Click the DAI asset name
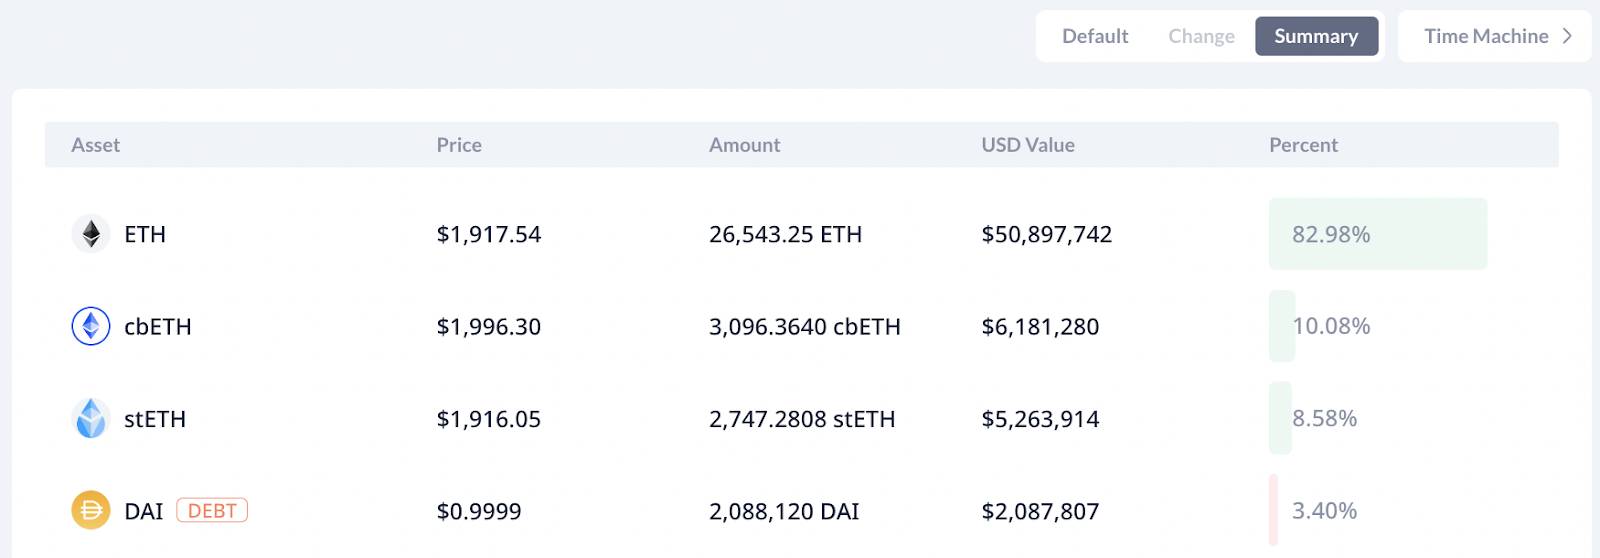Screen dimensions: 1600x558 pyautogui.click(x=144, y=510)
